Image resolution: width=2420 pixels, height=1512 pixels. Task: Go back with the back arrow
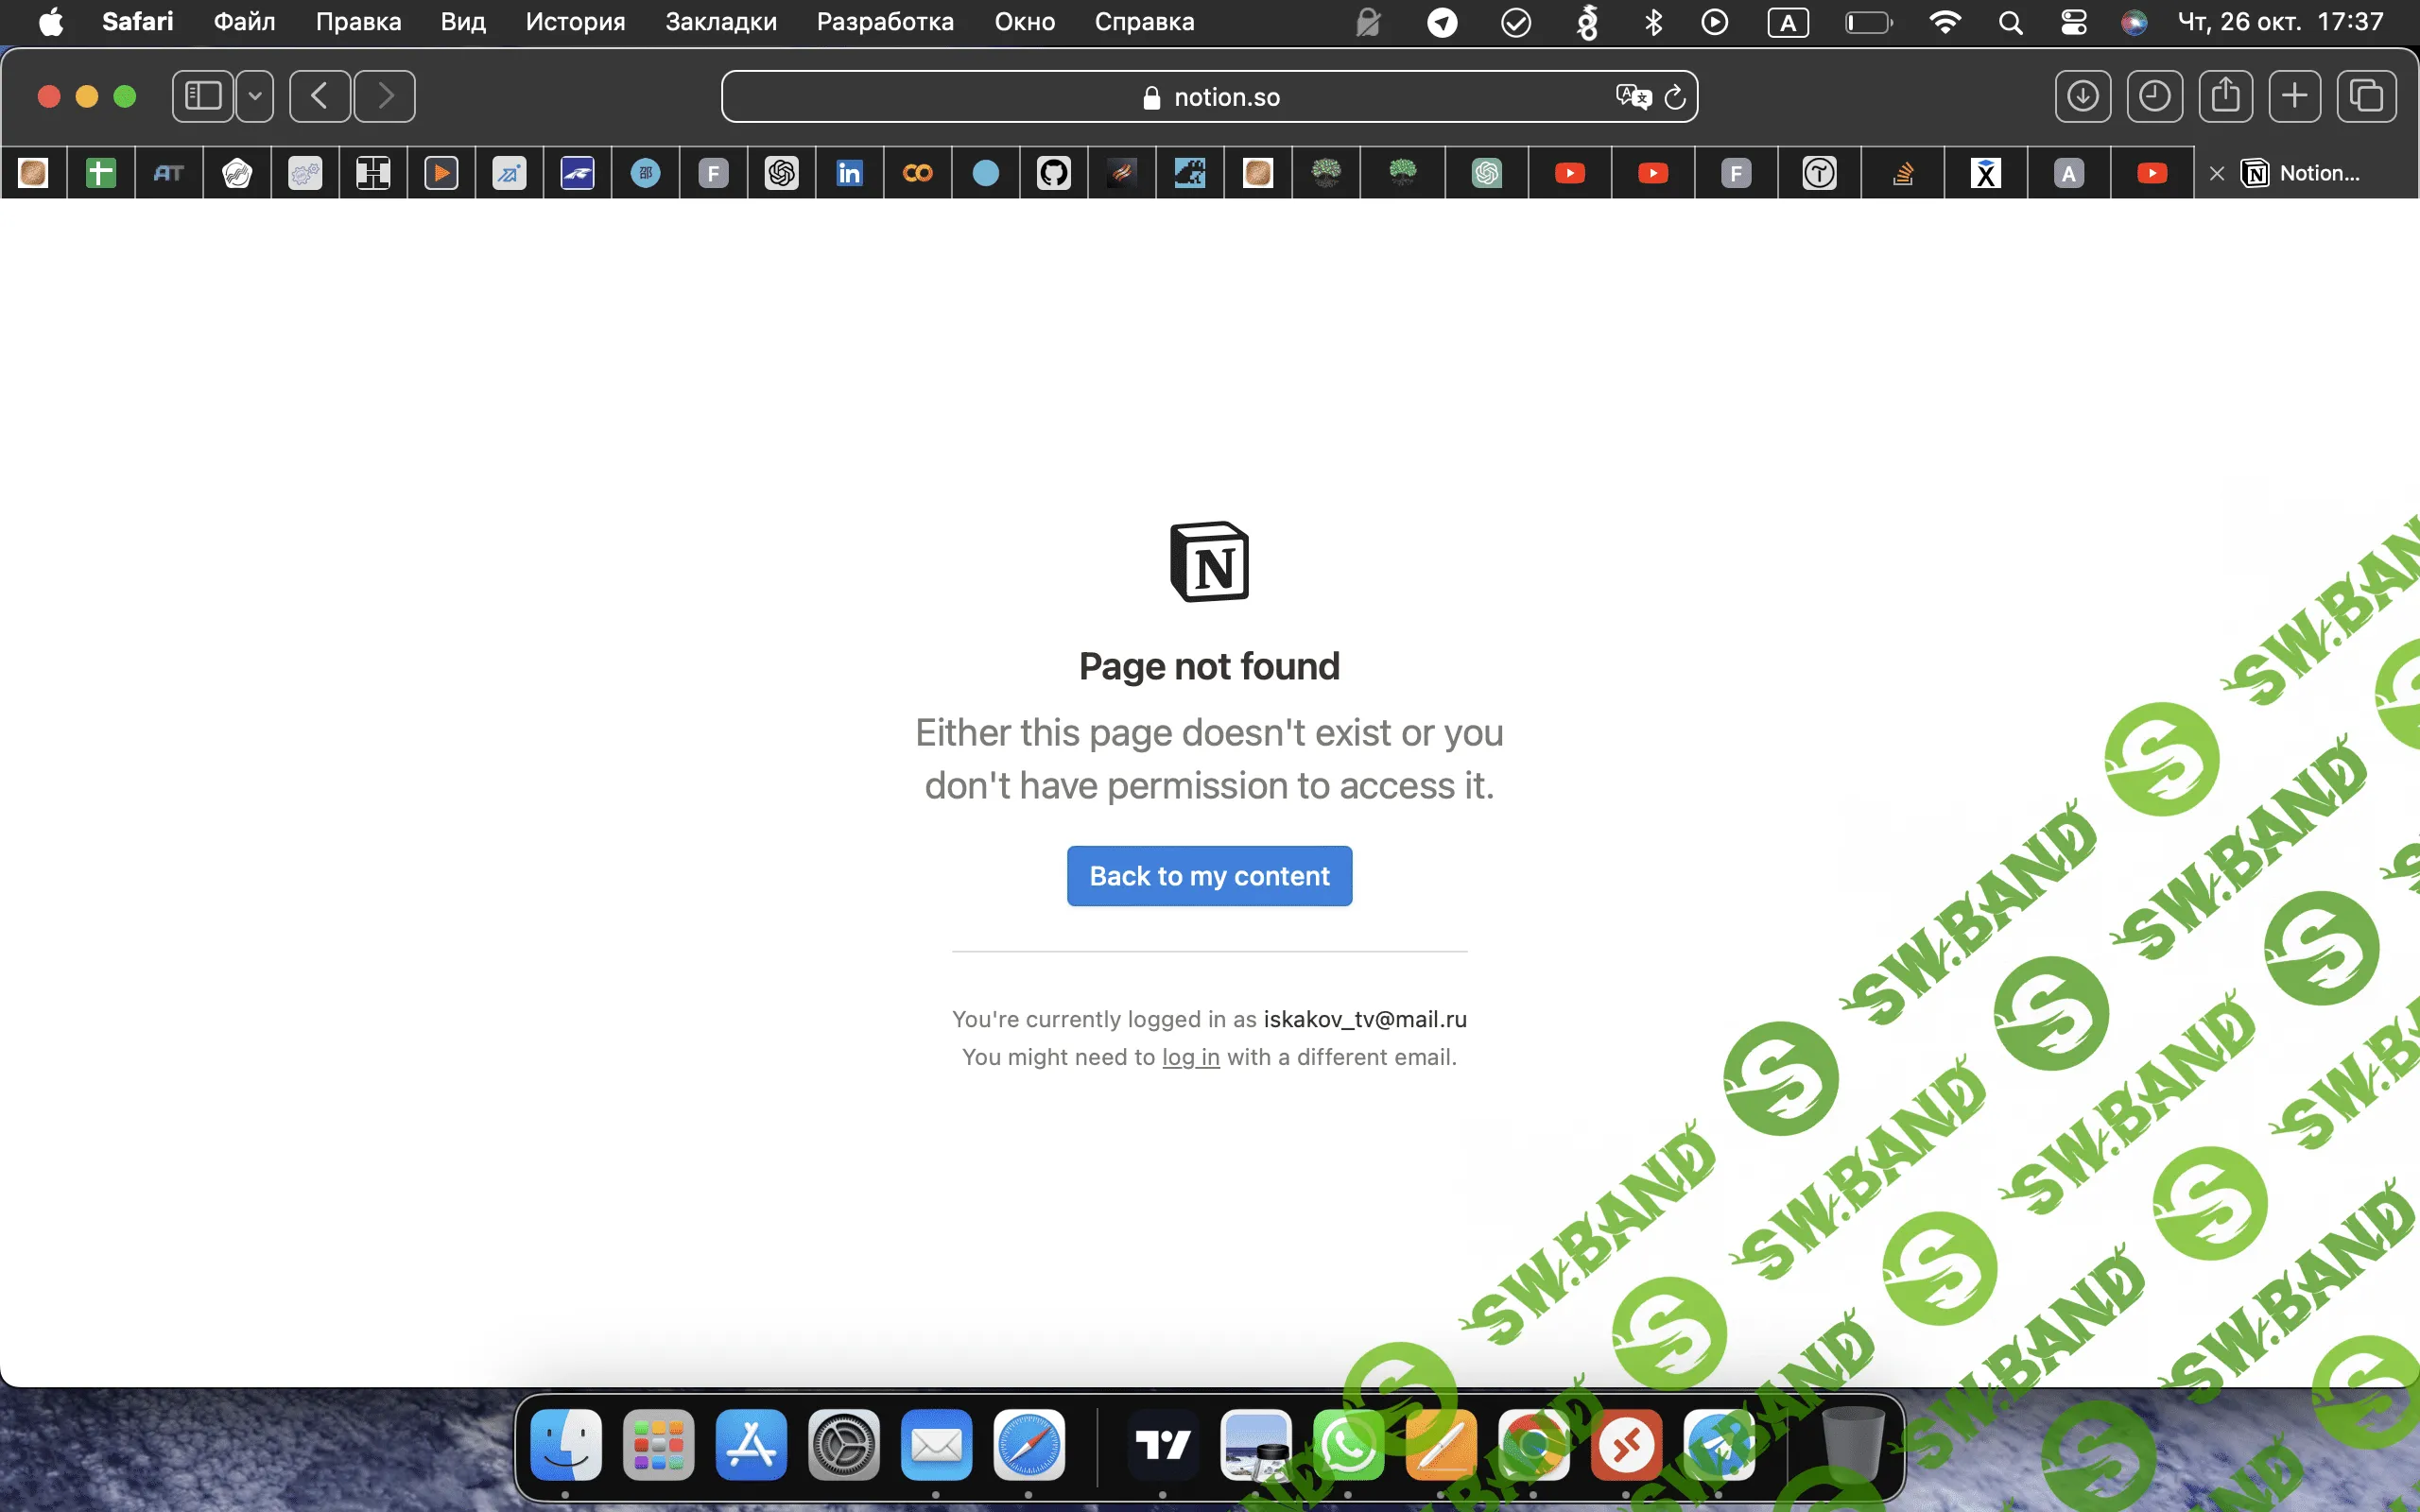(320, 96)
